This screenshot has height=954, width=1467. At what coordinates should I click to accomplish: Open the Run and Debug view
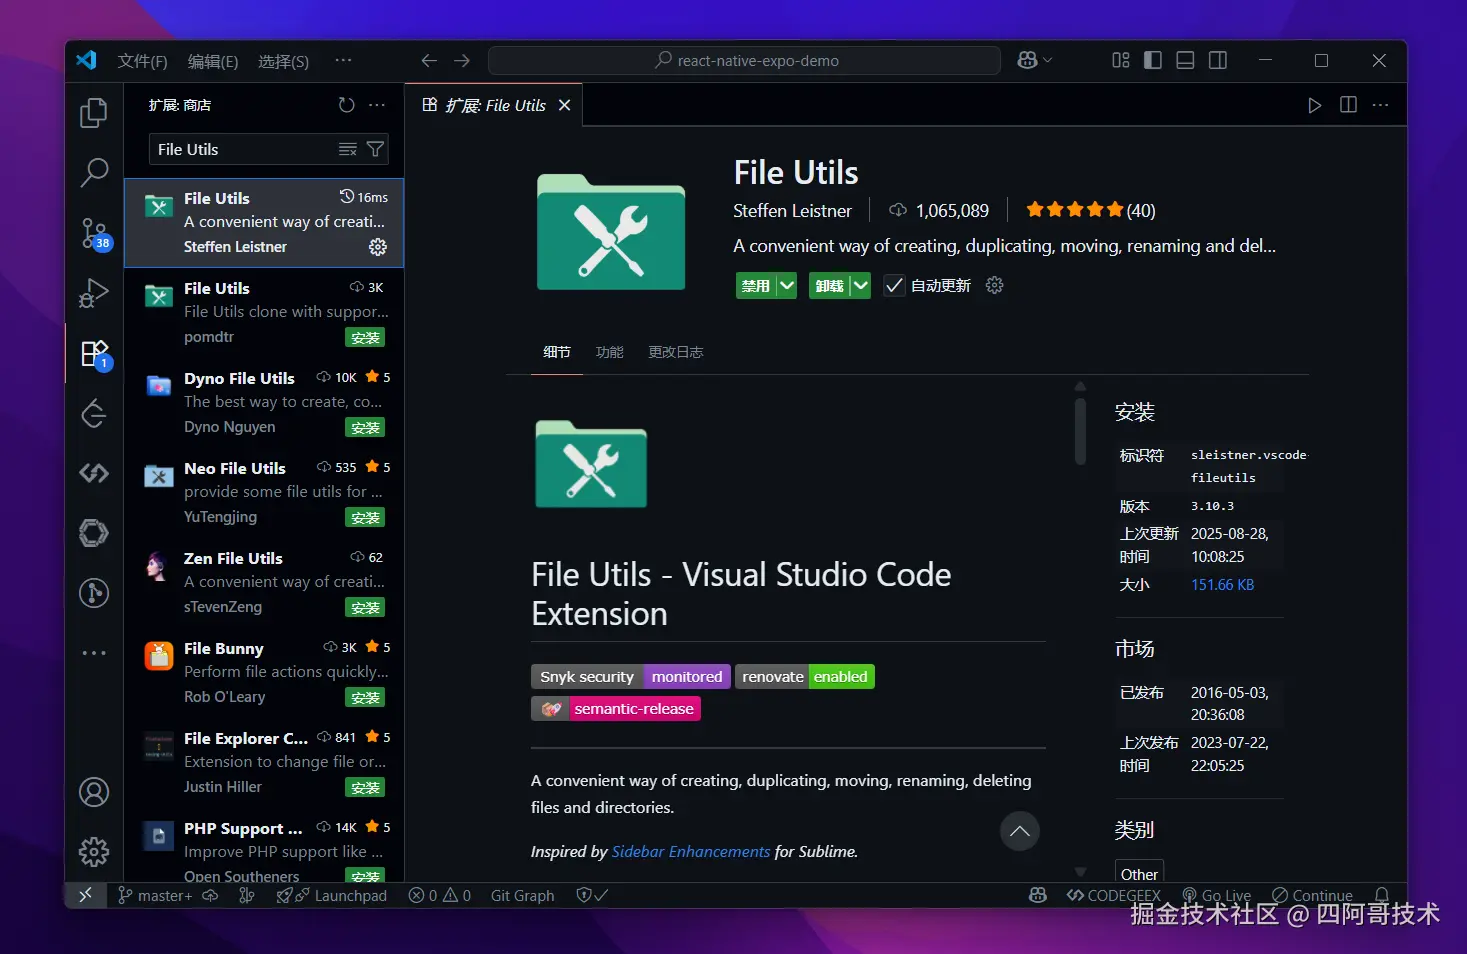coord(94,293)
